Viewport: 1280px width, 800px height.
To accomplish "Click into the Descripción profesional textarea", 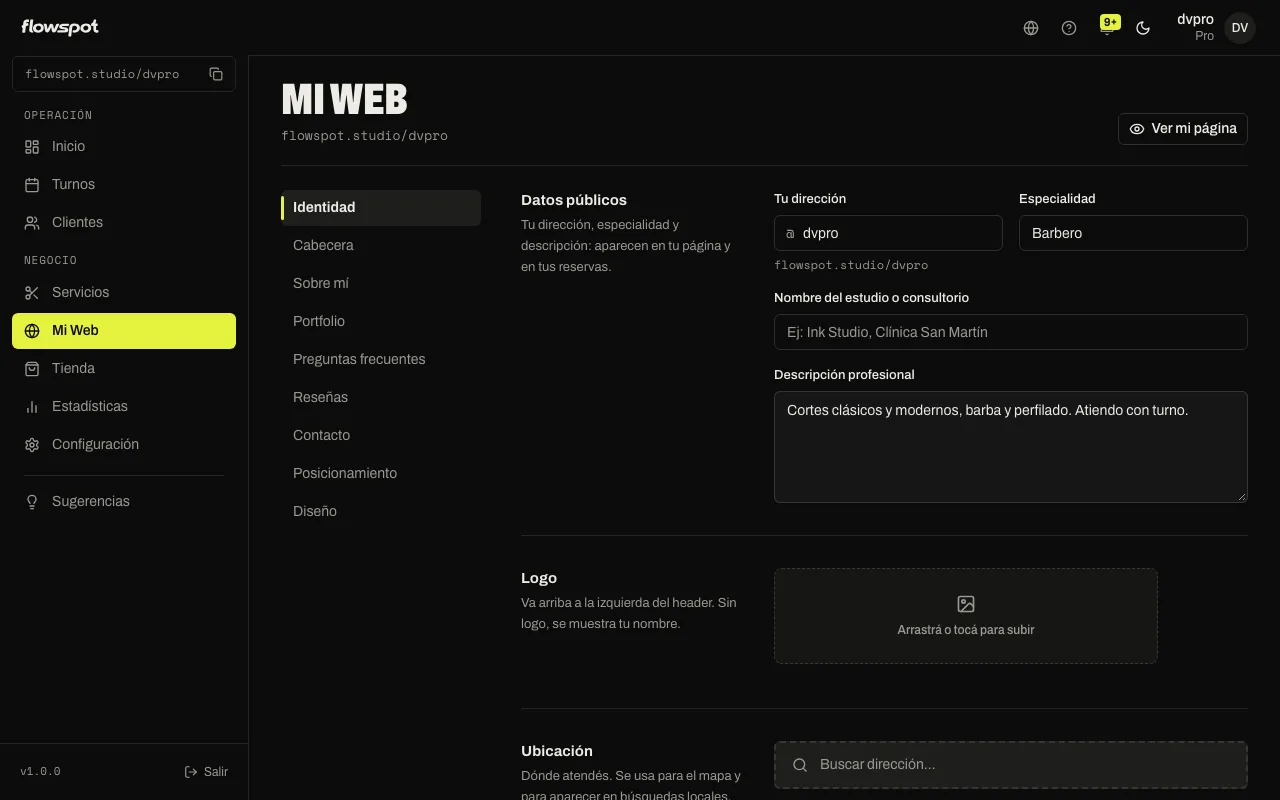I will (x=1011, y=447).
